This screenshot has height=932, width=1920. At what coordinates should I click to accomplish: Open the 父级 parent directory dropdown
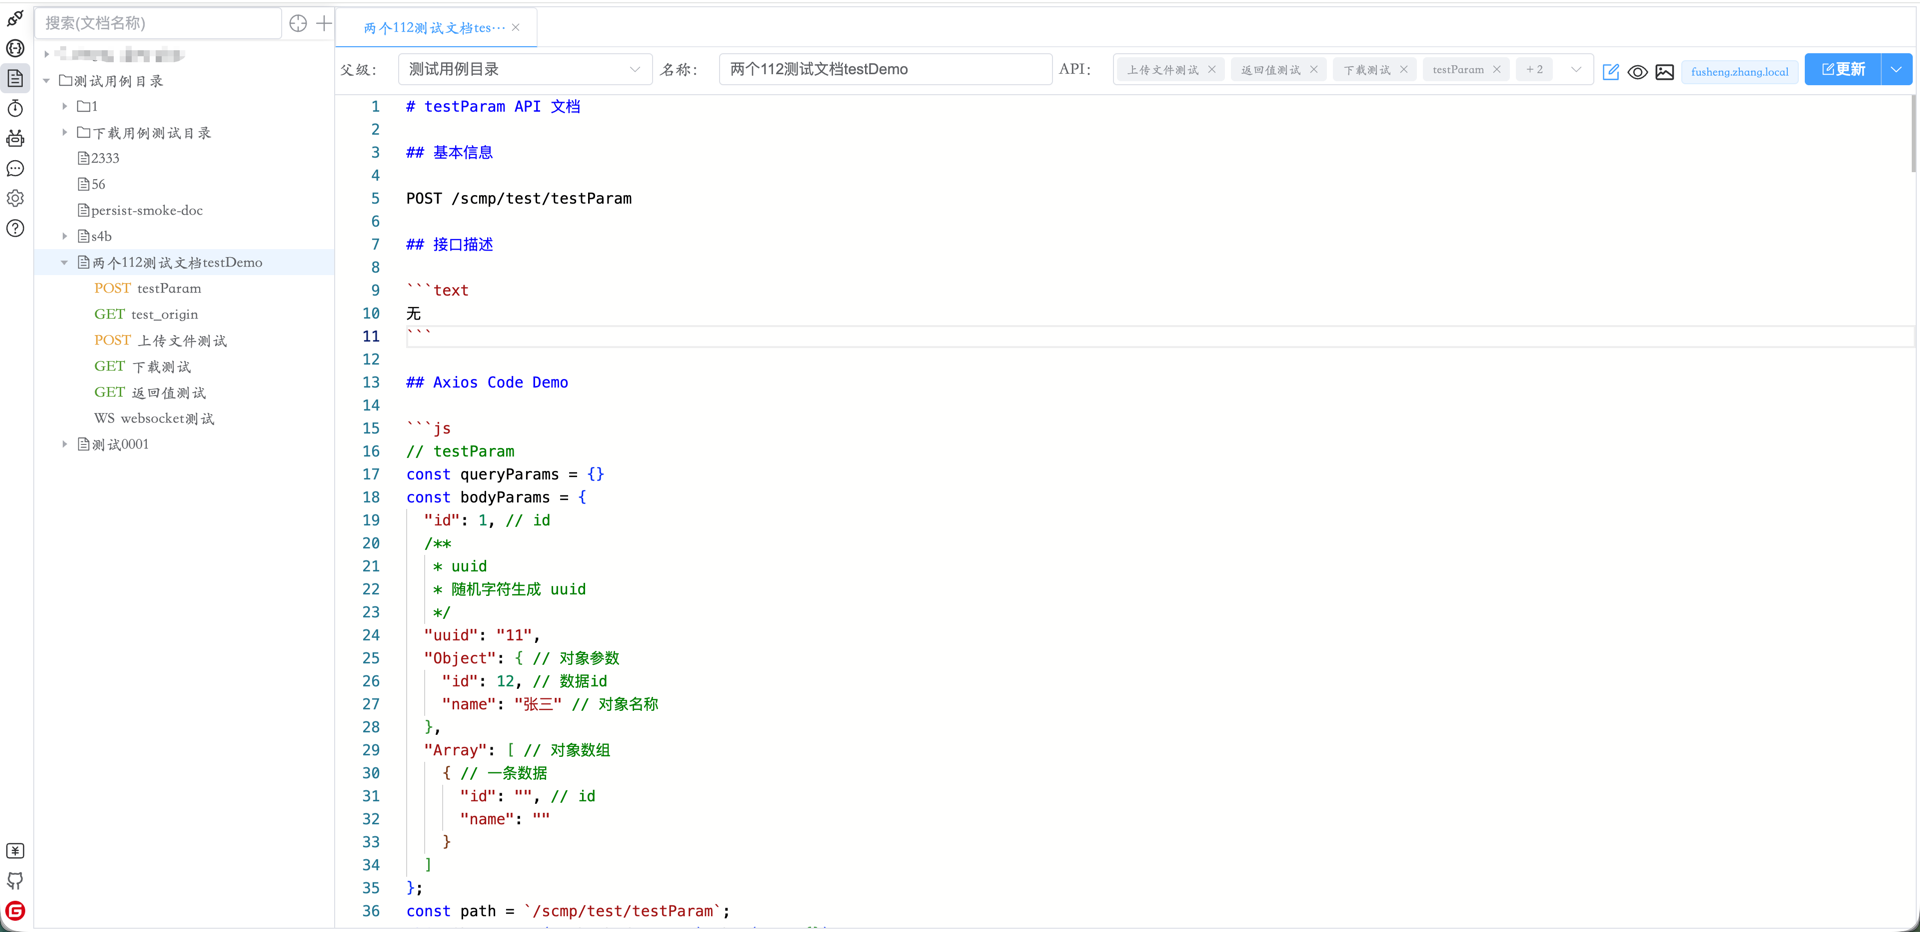pos(525,69)
